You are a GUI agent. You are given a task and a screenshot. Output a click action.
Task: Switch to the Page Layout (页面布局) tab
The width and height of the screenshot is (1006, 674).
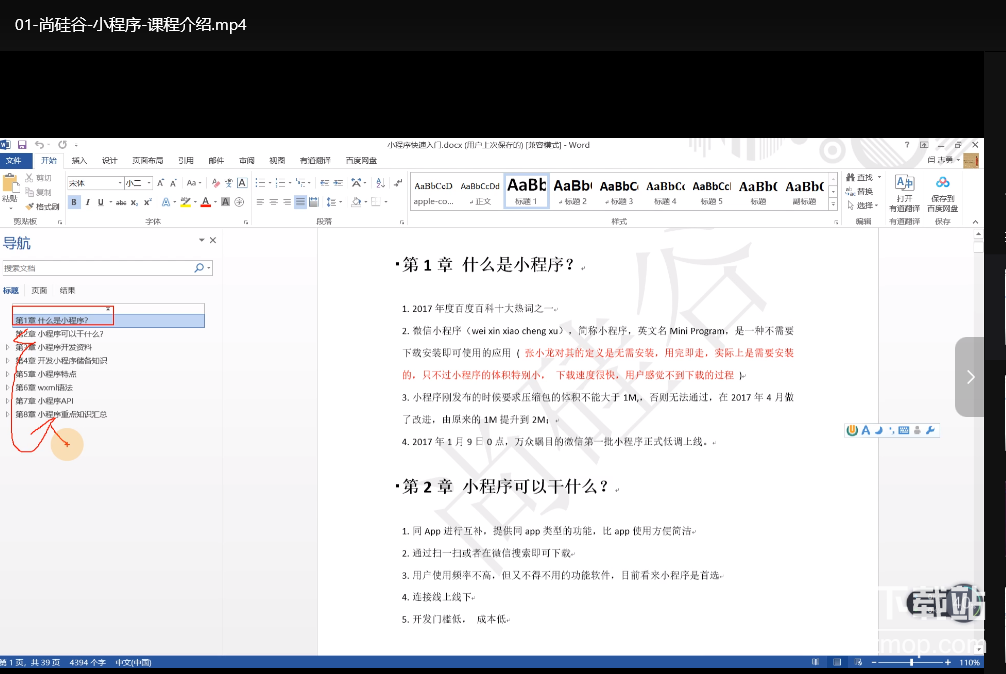[148, 160]
